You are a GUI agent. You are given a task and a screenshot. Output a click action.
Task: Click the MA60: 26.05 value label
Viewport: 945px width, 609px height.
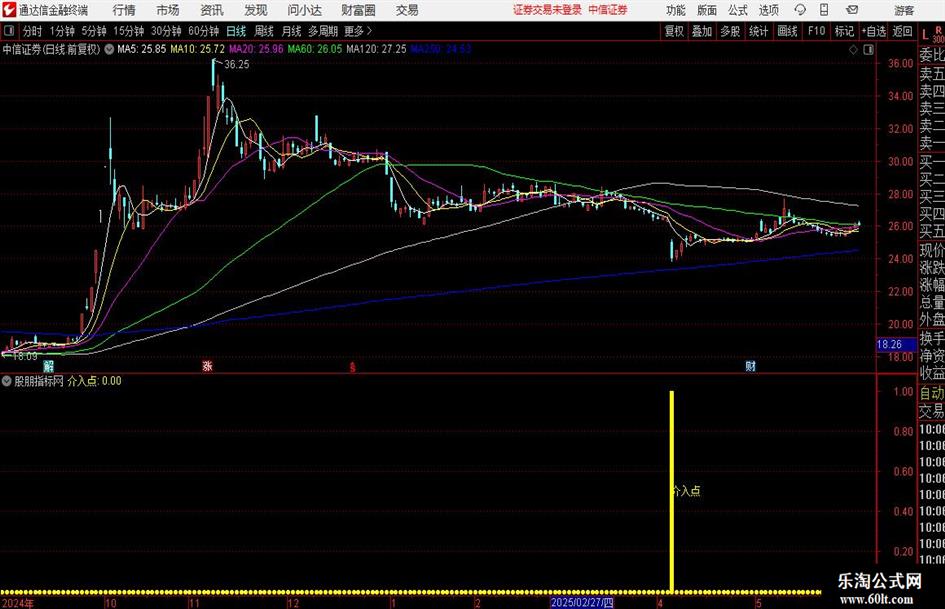(x=315, y=49)
